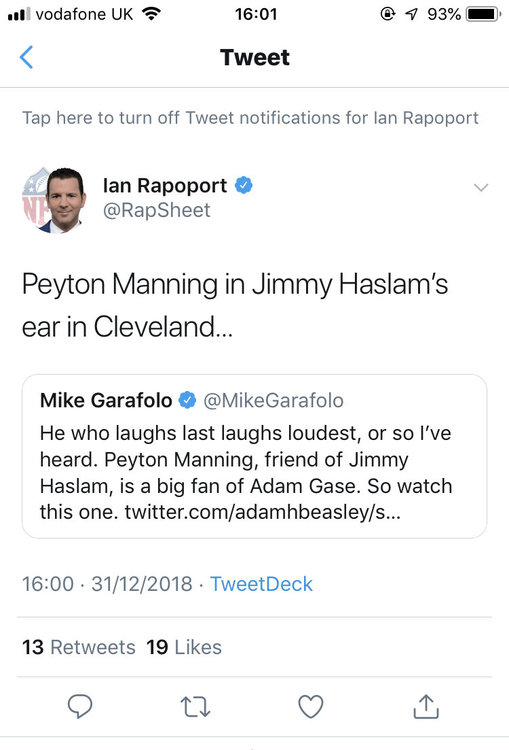The image size is (509, 750).
Task: Tap the battery icon in status bar
Action: 484,14
